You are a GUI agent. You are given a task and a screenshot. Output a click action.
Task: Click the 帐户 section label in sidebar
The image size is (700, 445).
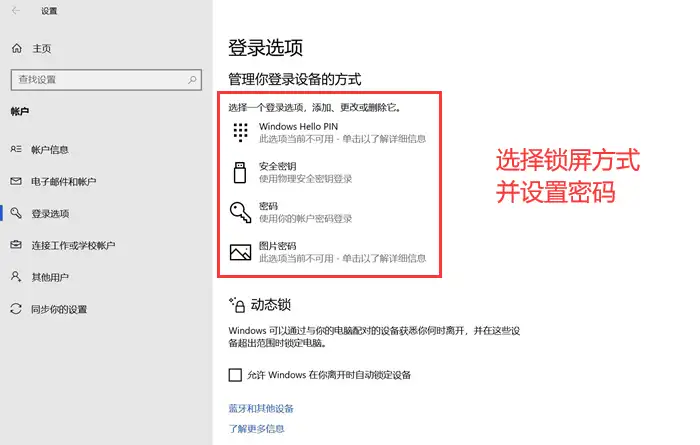[20, 111]
